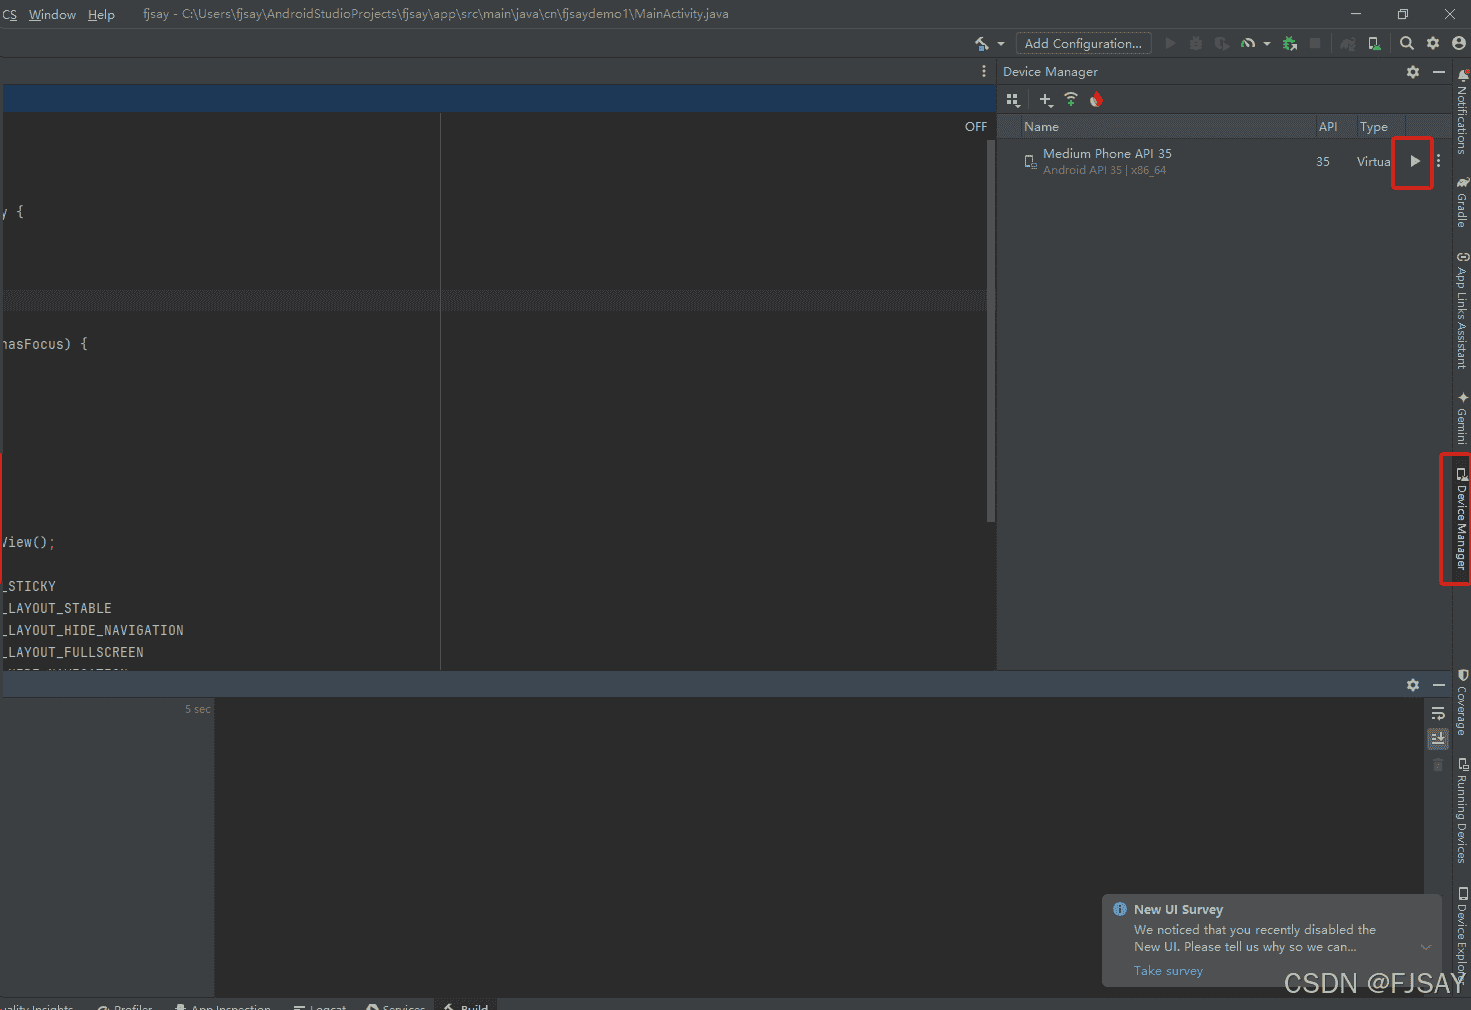Open the Add Device plus menu

[1045, 100]
